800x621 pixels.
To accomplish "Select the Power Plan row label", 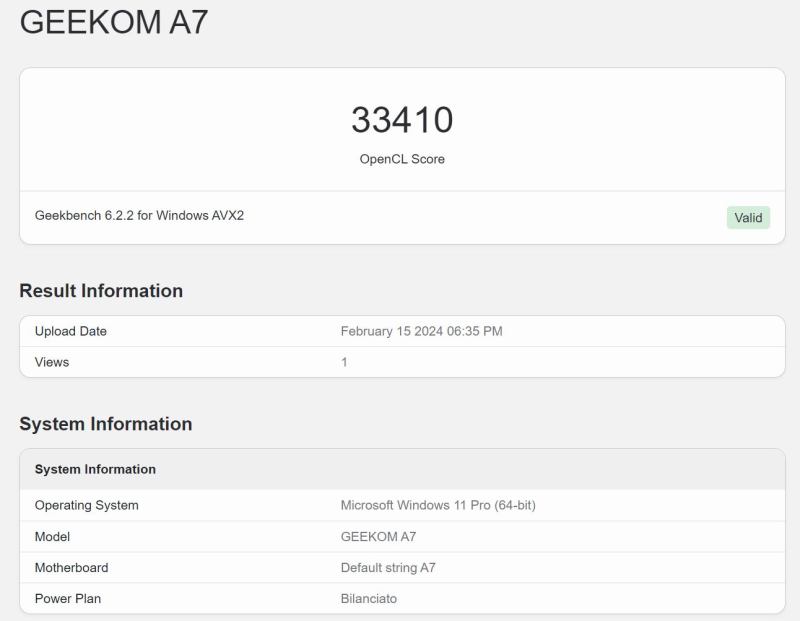I will click(x=68, y=598).
